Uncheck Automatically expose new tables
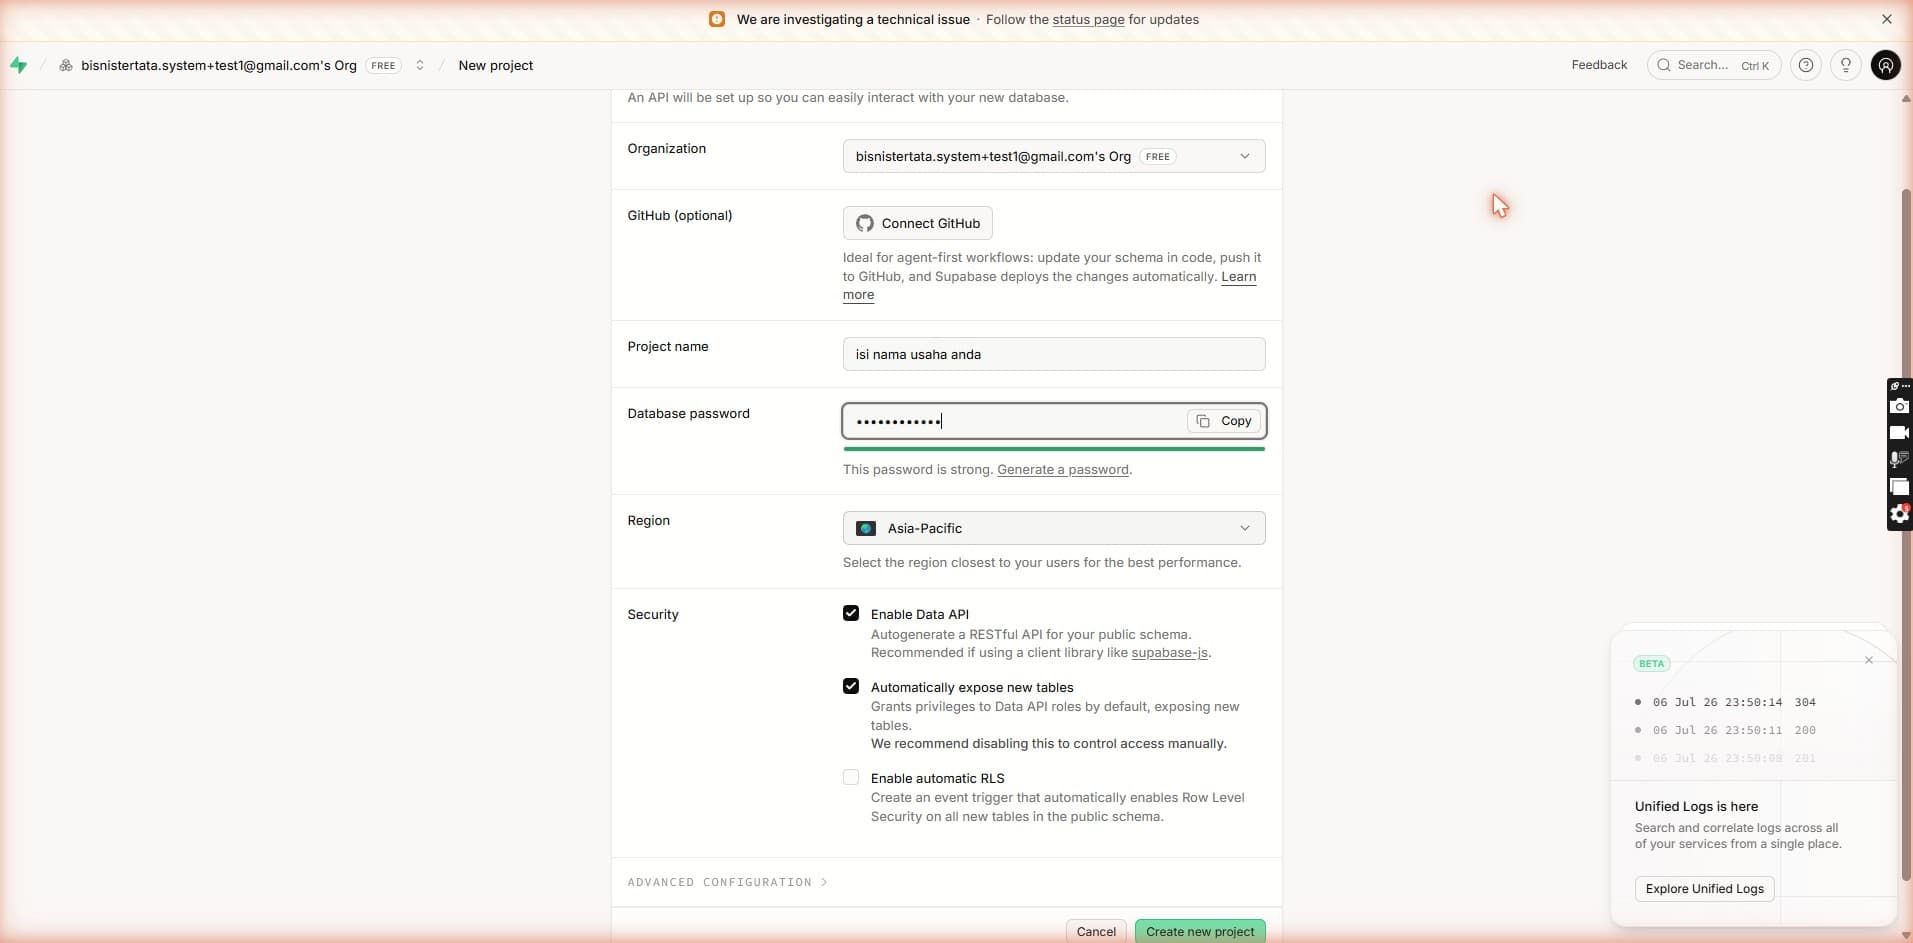 [x=851, y=686]
